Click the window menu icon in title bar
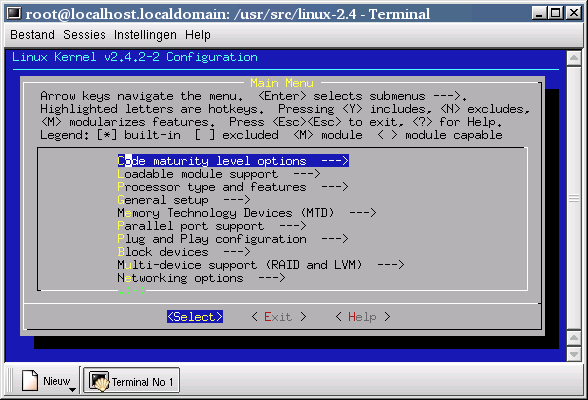The width and height of the screenshot is (588, 400). tap(14, 13)
